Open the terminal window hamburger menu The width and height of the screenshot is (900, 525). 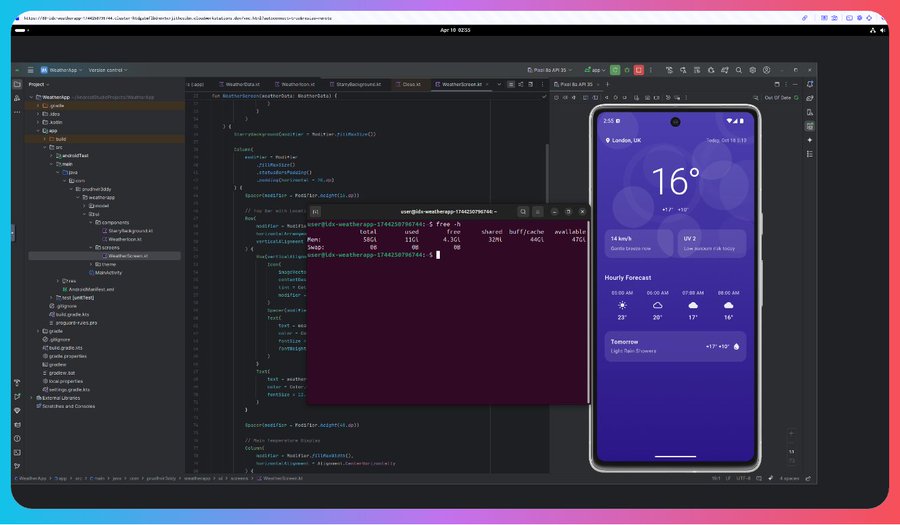click(537, 212)
